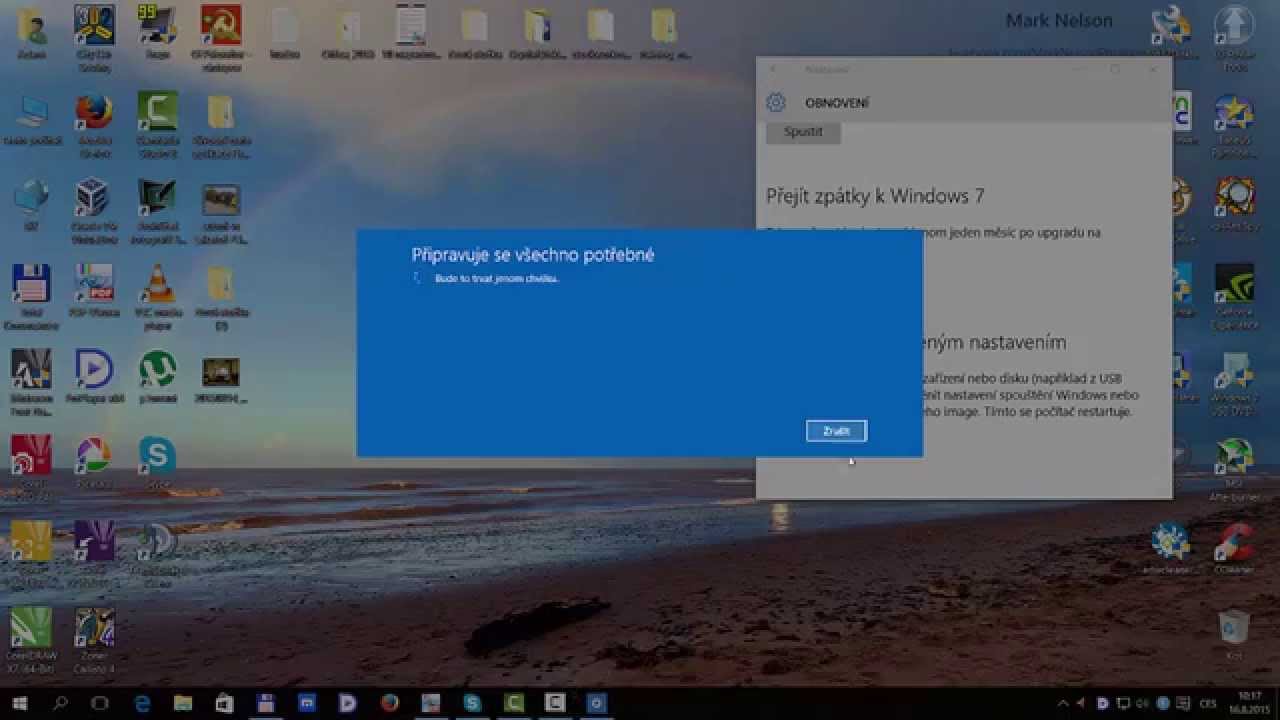
Task: Launch Microsoft Edge from the taskbar
Action: point(142,703)
